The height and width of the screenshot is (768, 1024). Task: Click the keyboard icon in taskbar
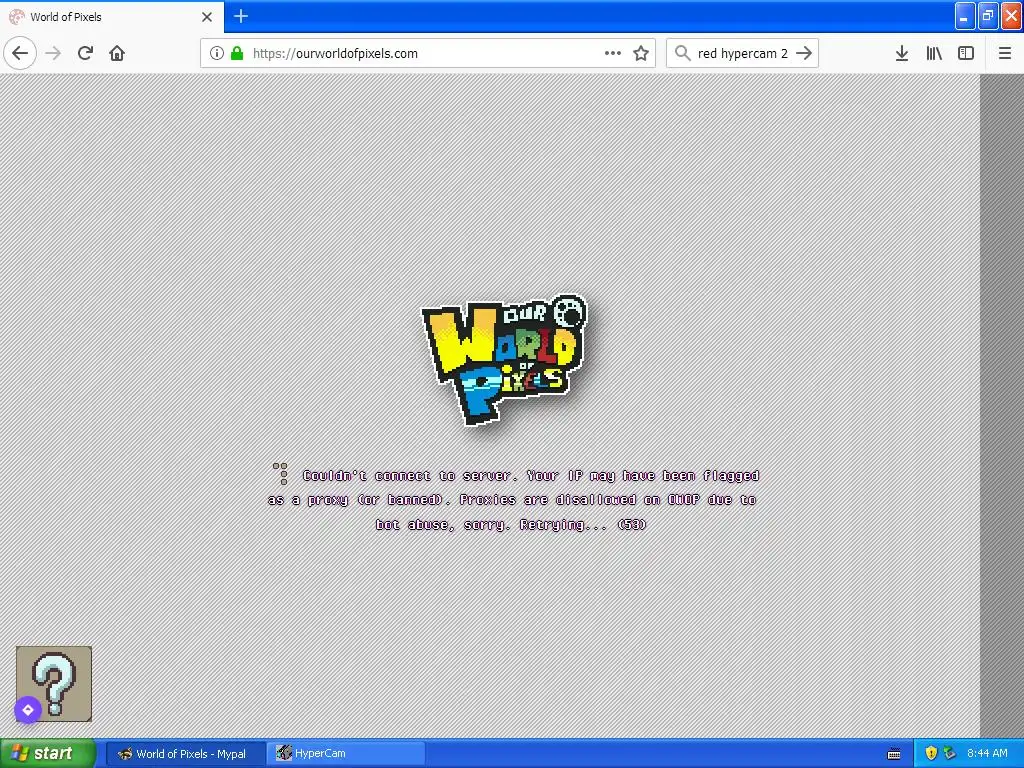[x=894, y=754]
